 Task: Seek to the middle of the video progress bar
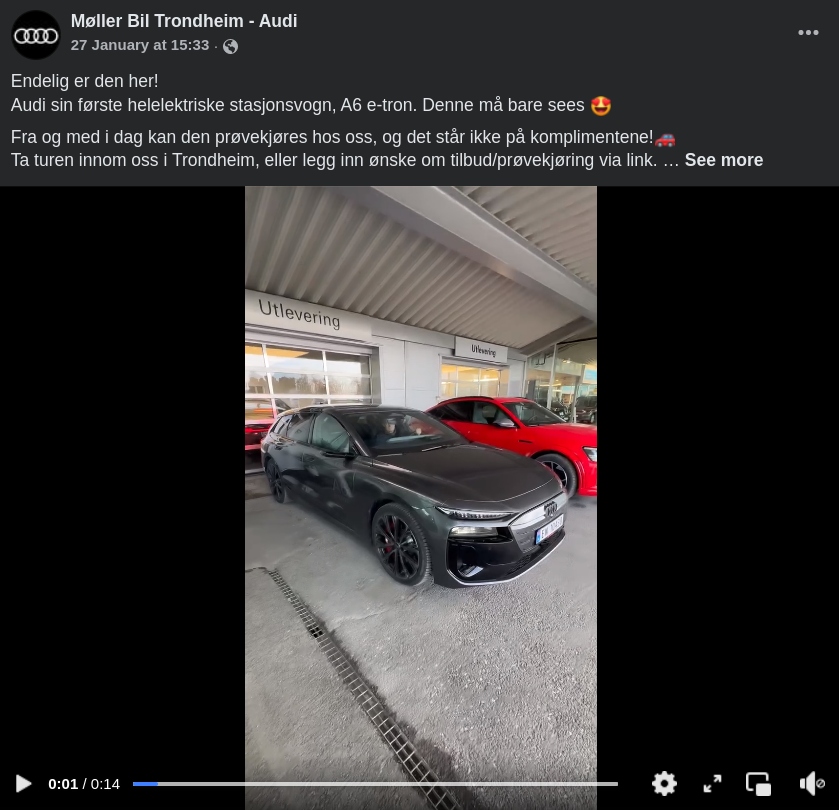375,784
